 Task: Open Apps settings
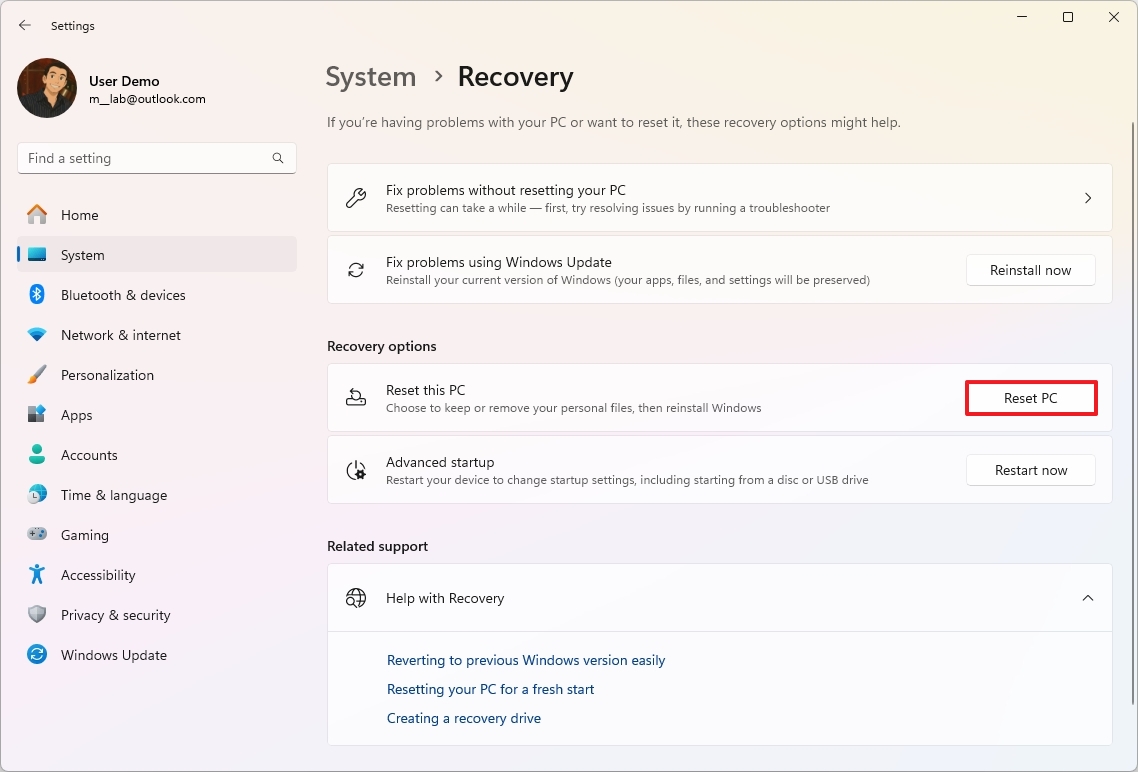(157, 414)
